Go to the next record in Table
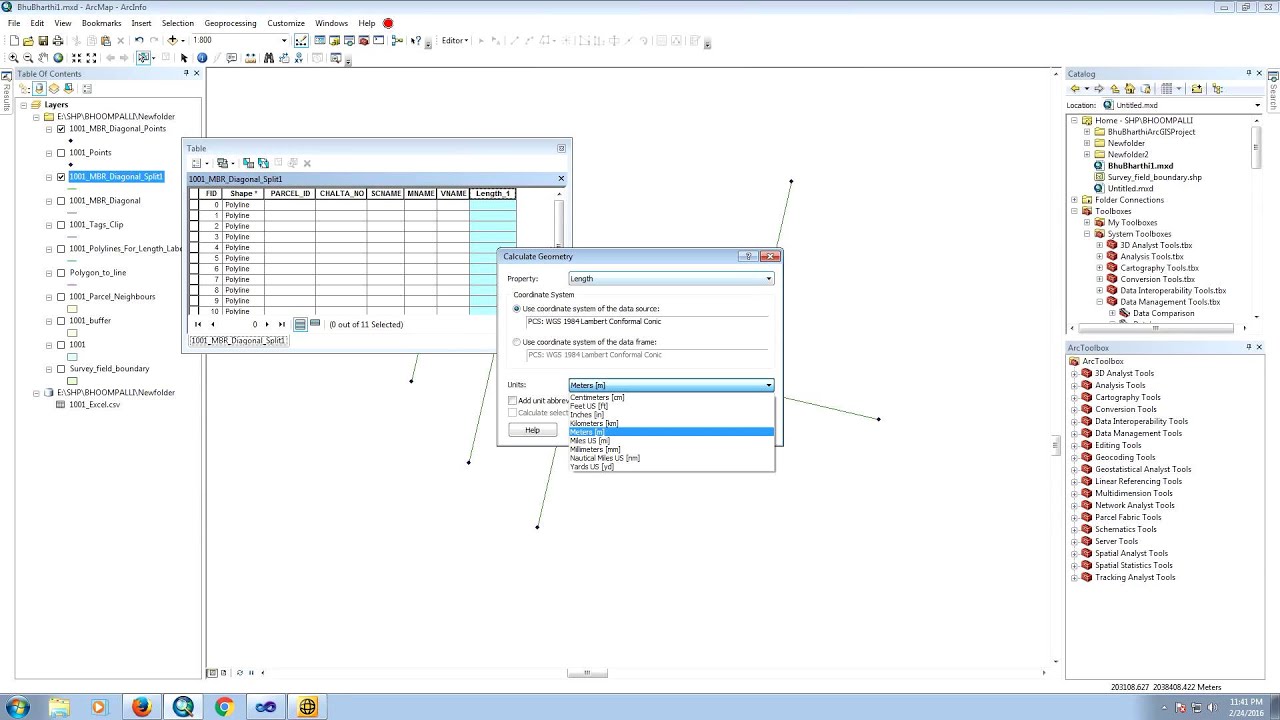Image resolution: width=1280 pixels, height=720 pixels. 267,324
